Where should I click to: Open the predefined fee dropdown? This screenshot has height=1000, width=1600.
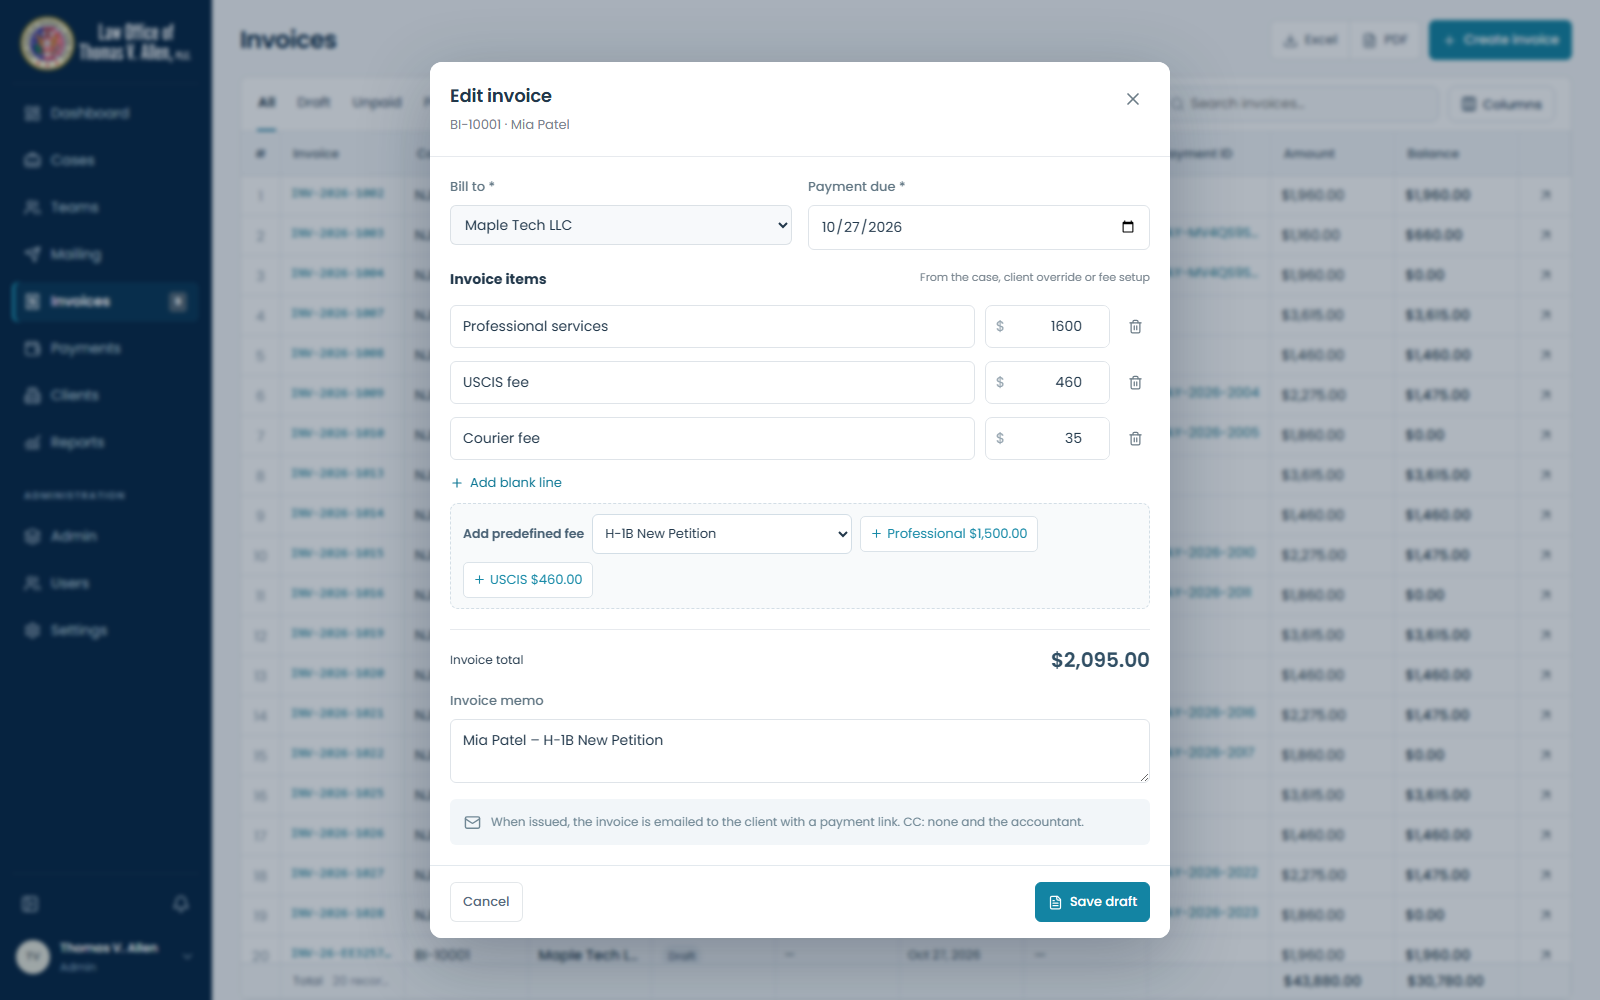coord(722,534)
